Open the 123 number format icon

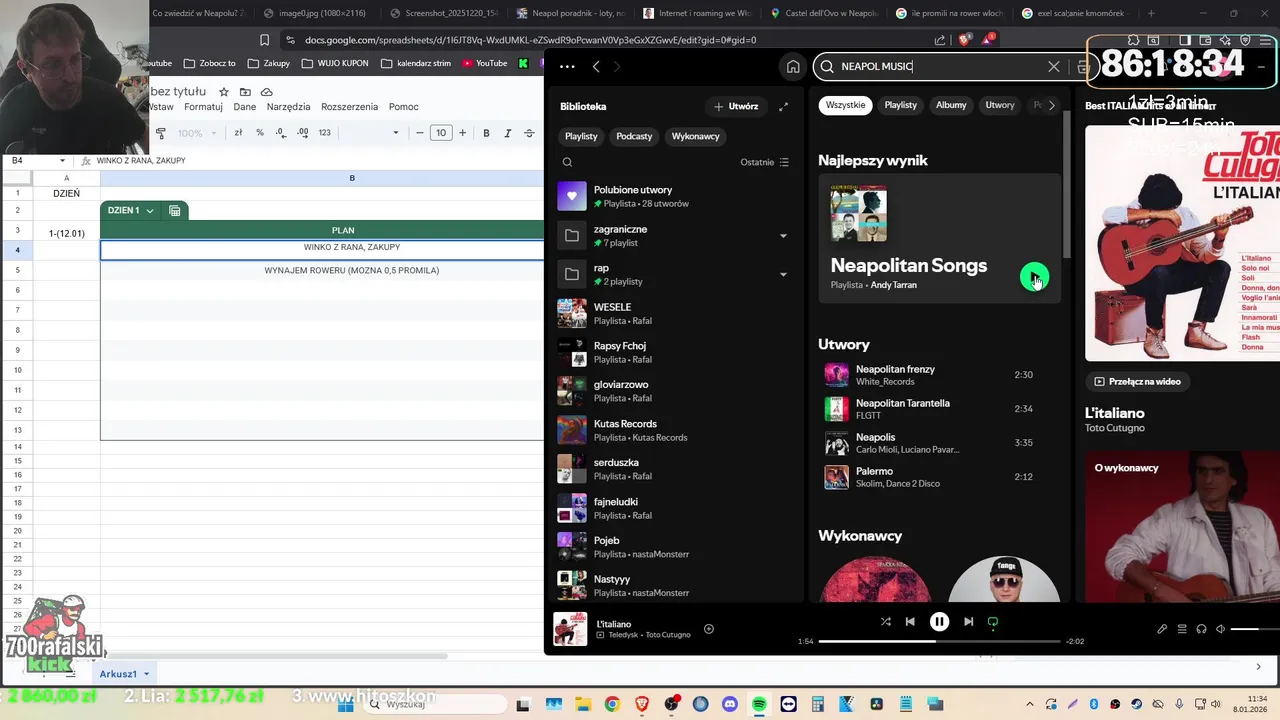[324, 133]
